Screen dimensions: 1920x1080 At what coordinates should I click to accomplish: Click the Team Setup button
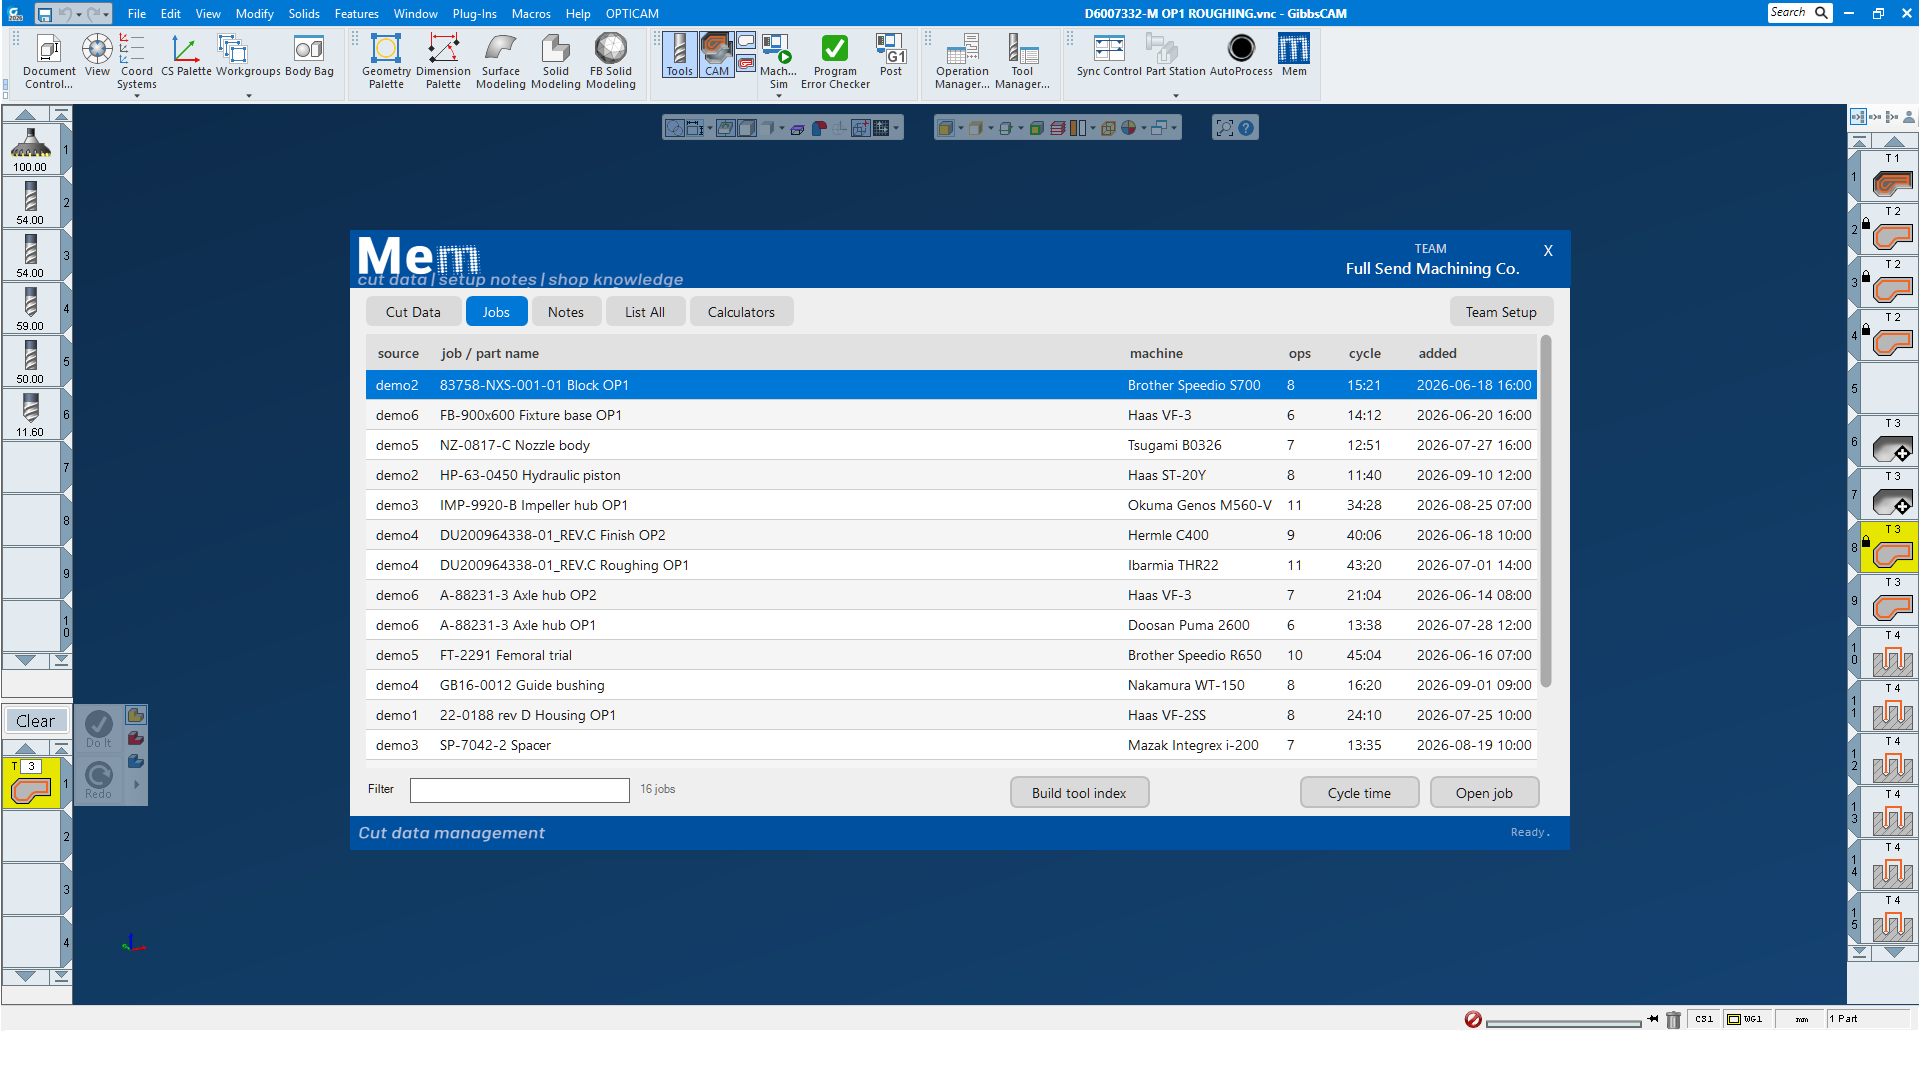[x=1501, y=312]
